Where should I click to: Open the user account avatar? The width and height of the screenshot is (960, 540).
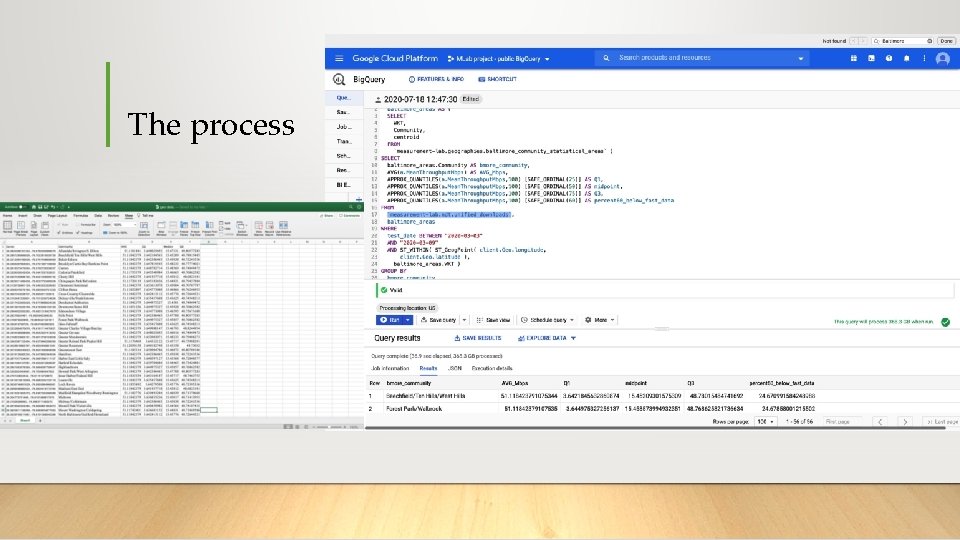(x=943, y=59)
